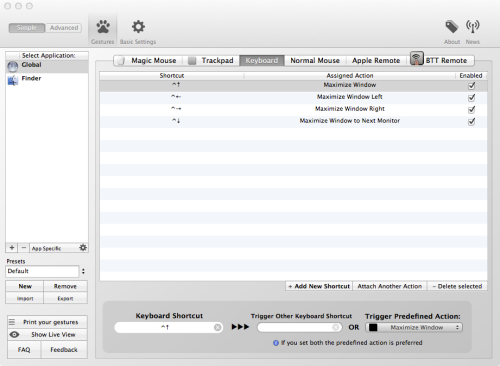Switch to the Trackpad tab
This screenshot has height=366, width=500.
click(x=211, y=61)
